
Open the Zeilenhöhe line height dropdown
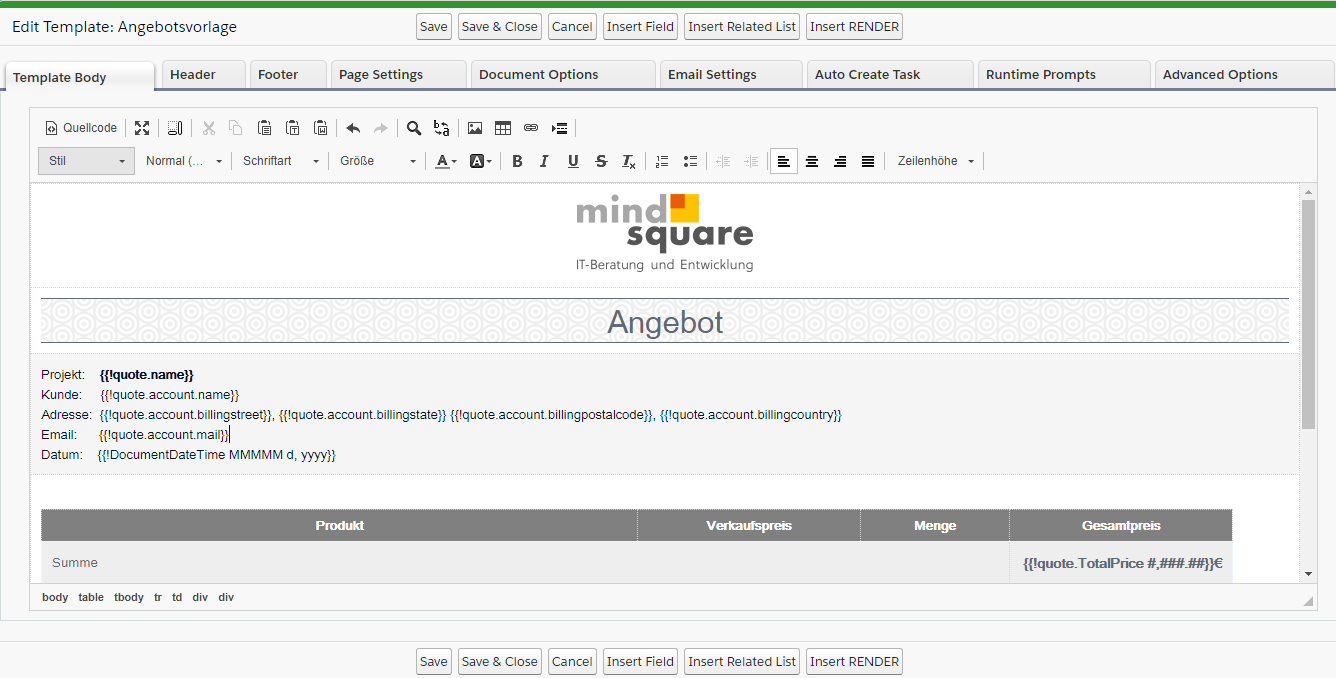click(x=936, y=161)
